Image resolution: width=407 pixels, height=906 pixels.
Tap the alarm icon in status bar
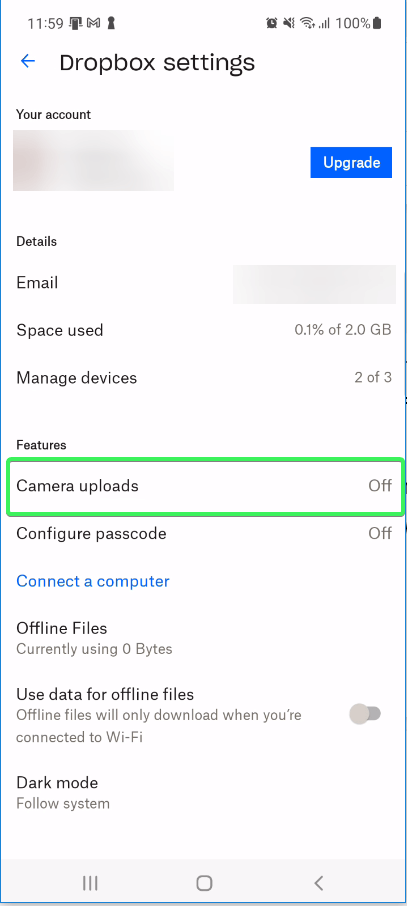(271, 23)
